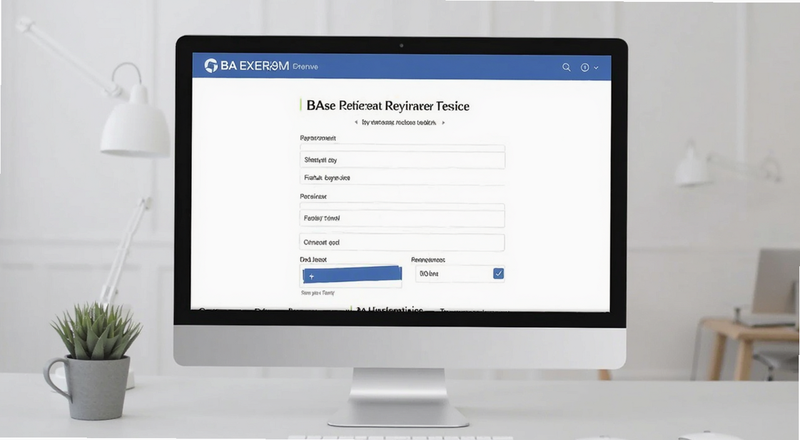Screen dimensions: 800x440
Task: Toggle the blue checkbox beside '50 bns'
Action: click(x=498, y=274)
